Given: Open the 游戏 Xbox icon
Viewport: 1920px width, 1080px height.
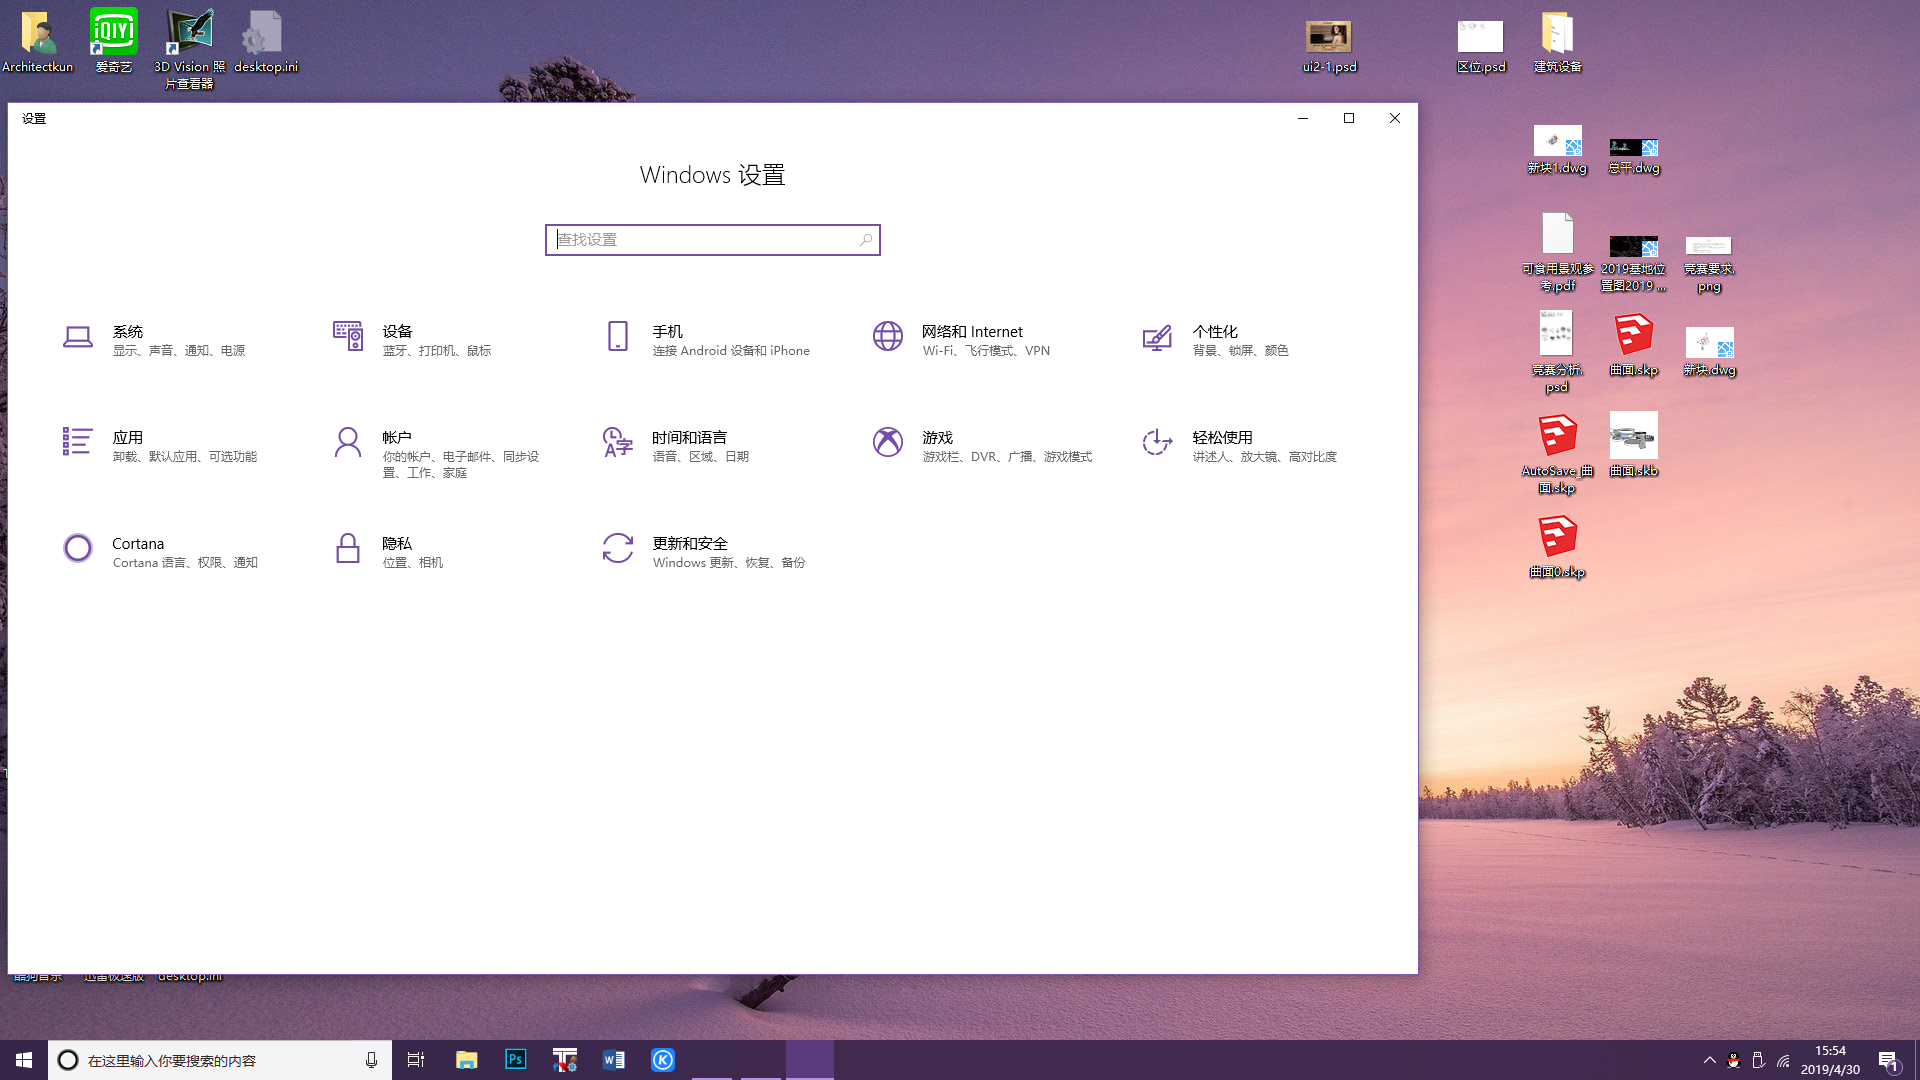Looking at the screenshot, I should tap(888, 441).
